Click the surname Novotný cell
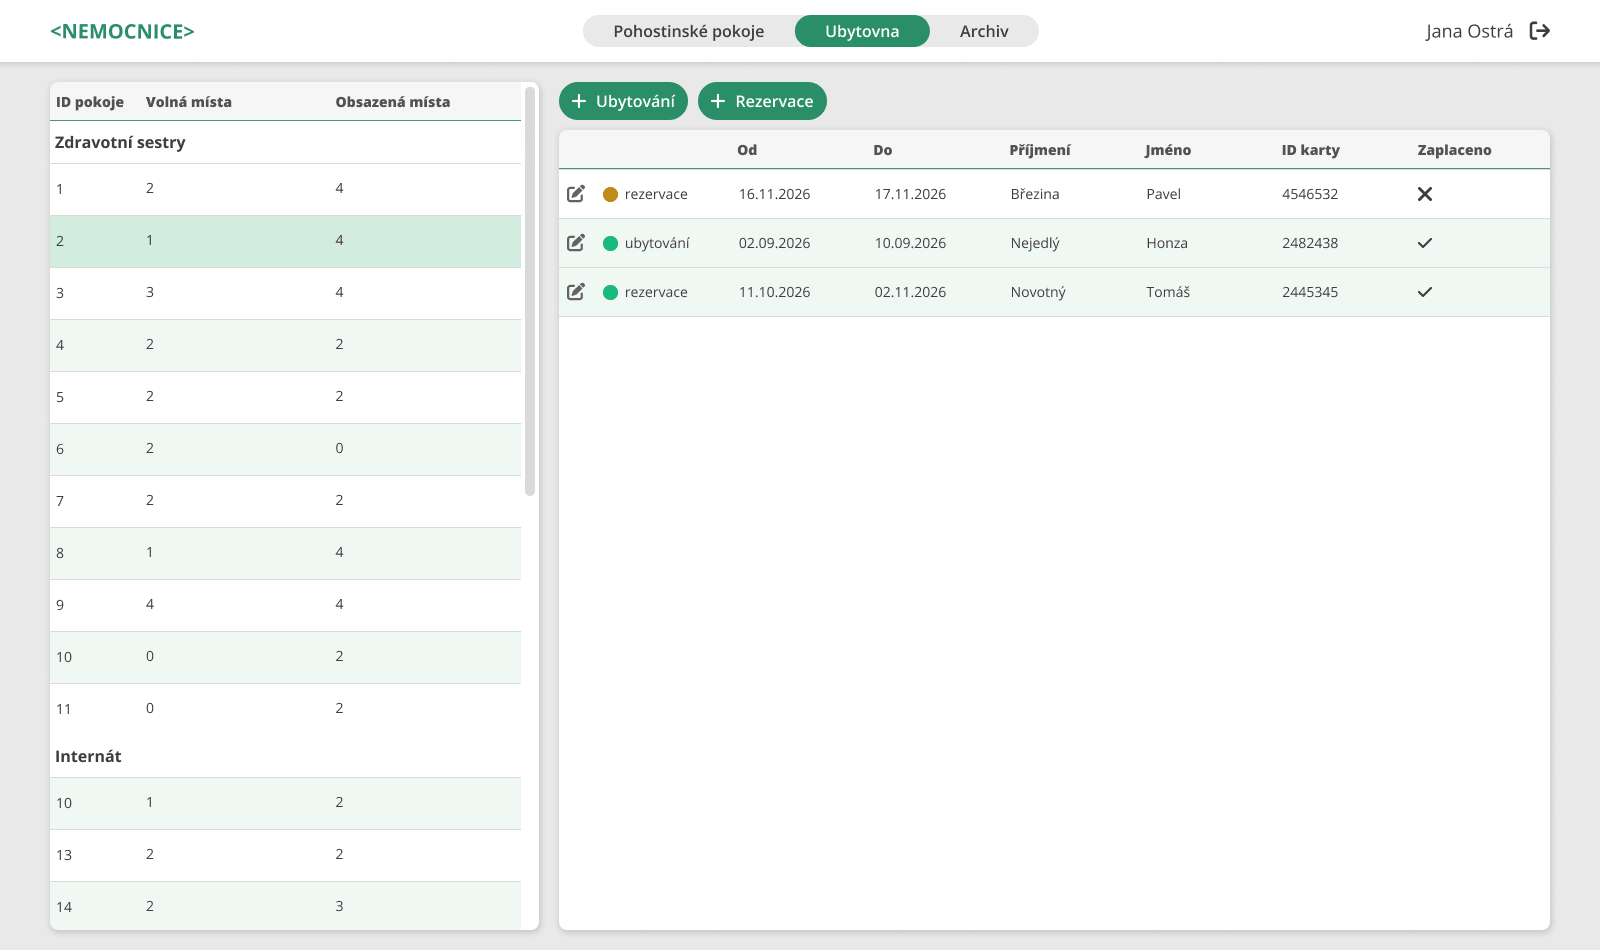 1038,292
